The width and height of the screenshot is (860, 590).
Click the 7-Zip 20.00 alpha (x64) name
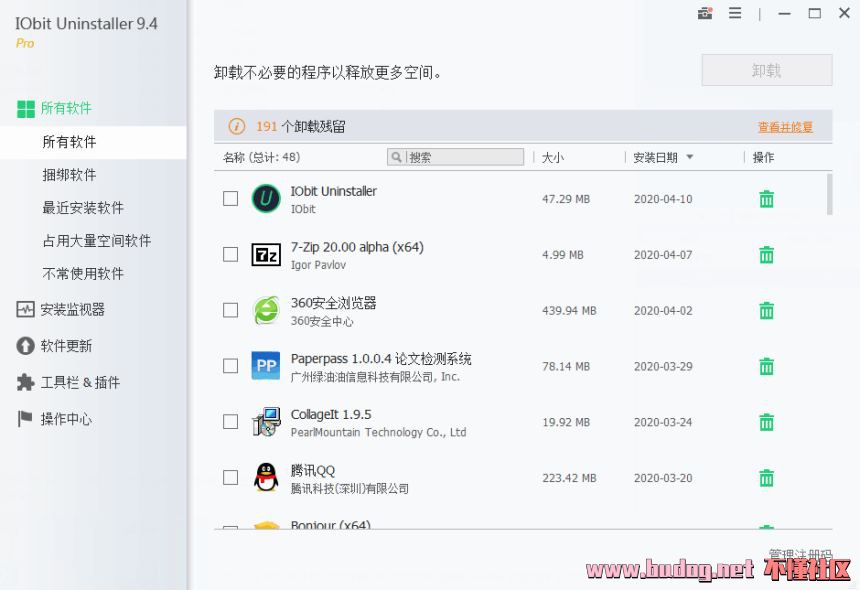pyautogui.click(x=357, y=247)
